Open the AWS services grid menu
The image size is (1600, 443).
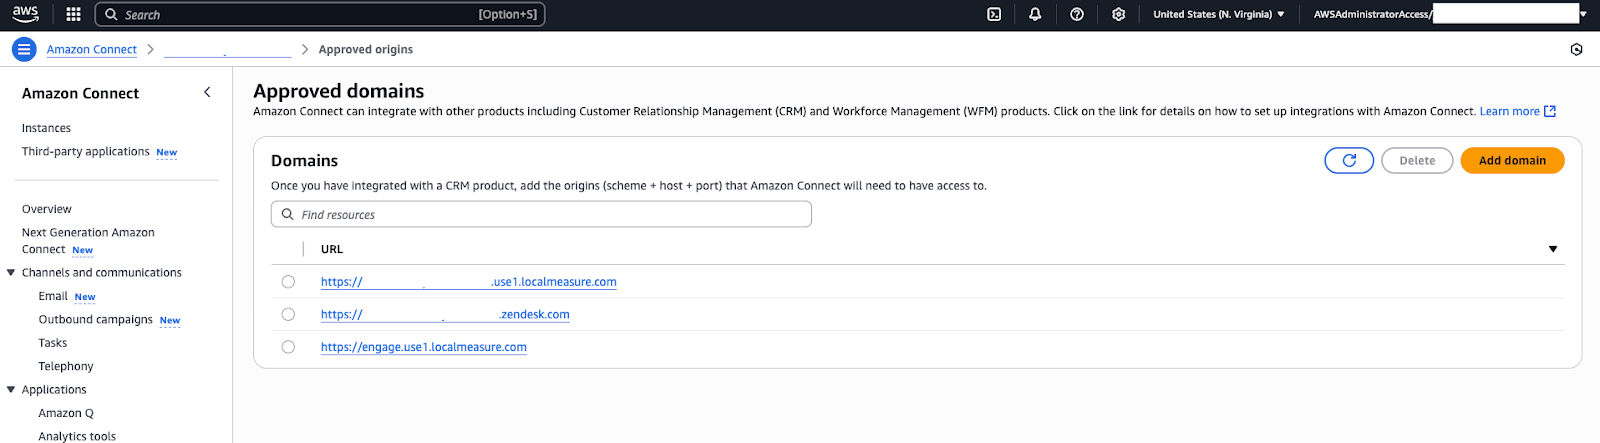click(x=73, y=14)
